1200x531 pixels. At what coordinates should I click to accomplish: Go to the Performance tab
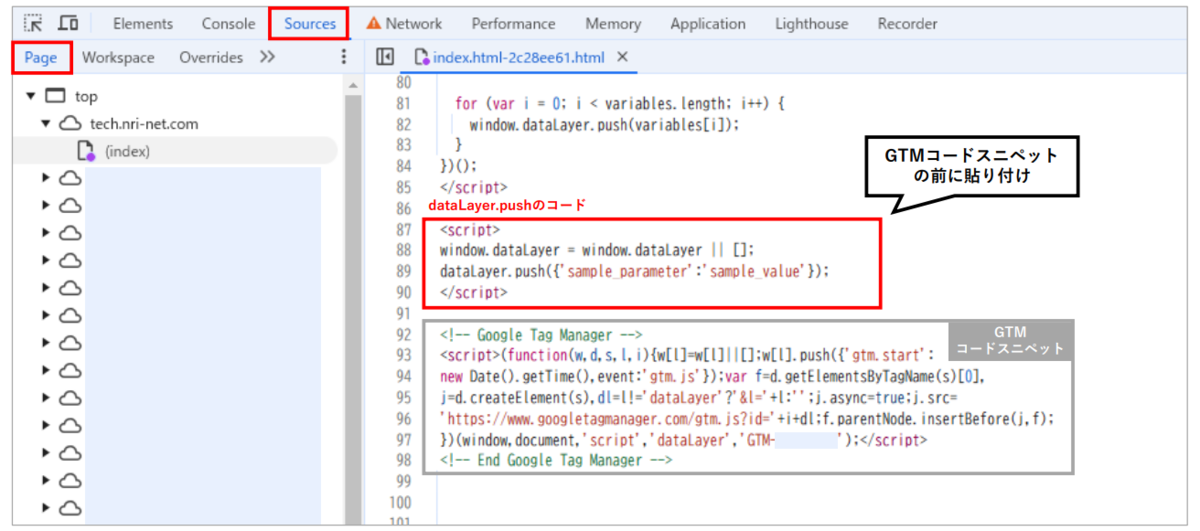[x=513, y=23]
